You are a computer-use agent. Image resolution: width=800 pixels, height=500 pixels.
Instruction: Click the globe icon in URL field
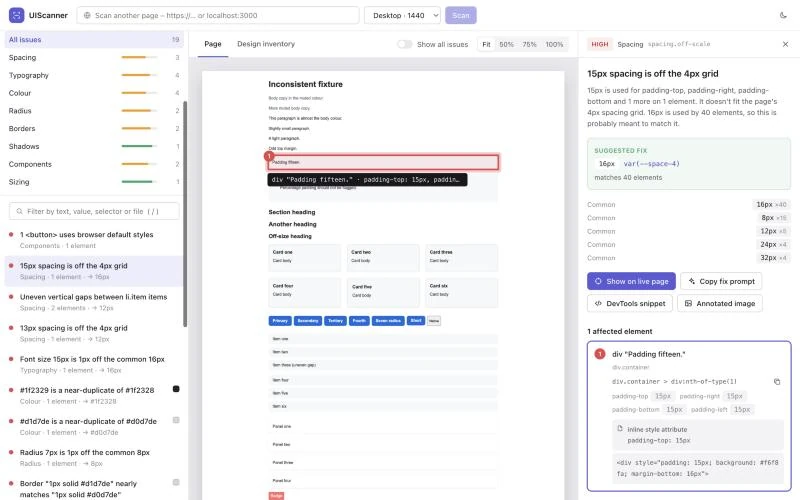click(x=87, y=15)
